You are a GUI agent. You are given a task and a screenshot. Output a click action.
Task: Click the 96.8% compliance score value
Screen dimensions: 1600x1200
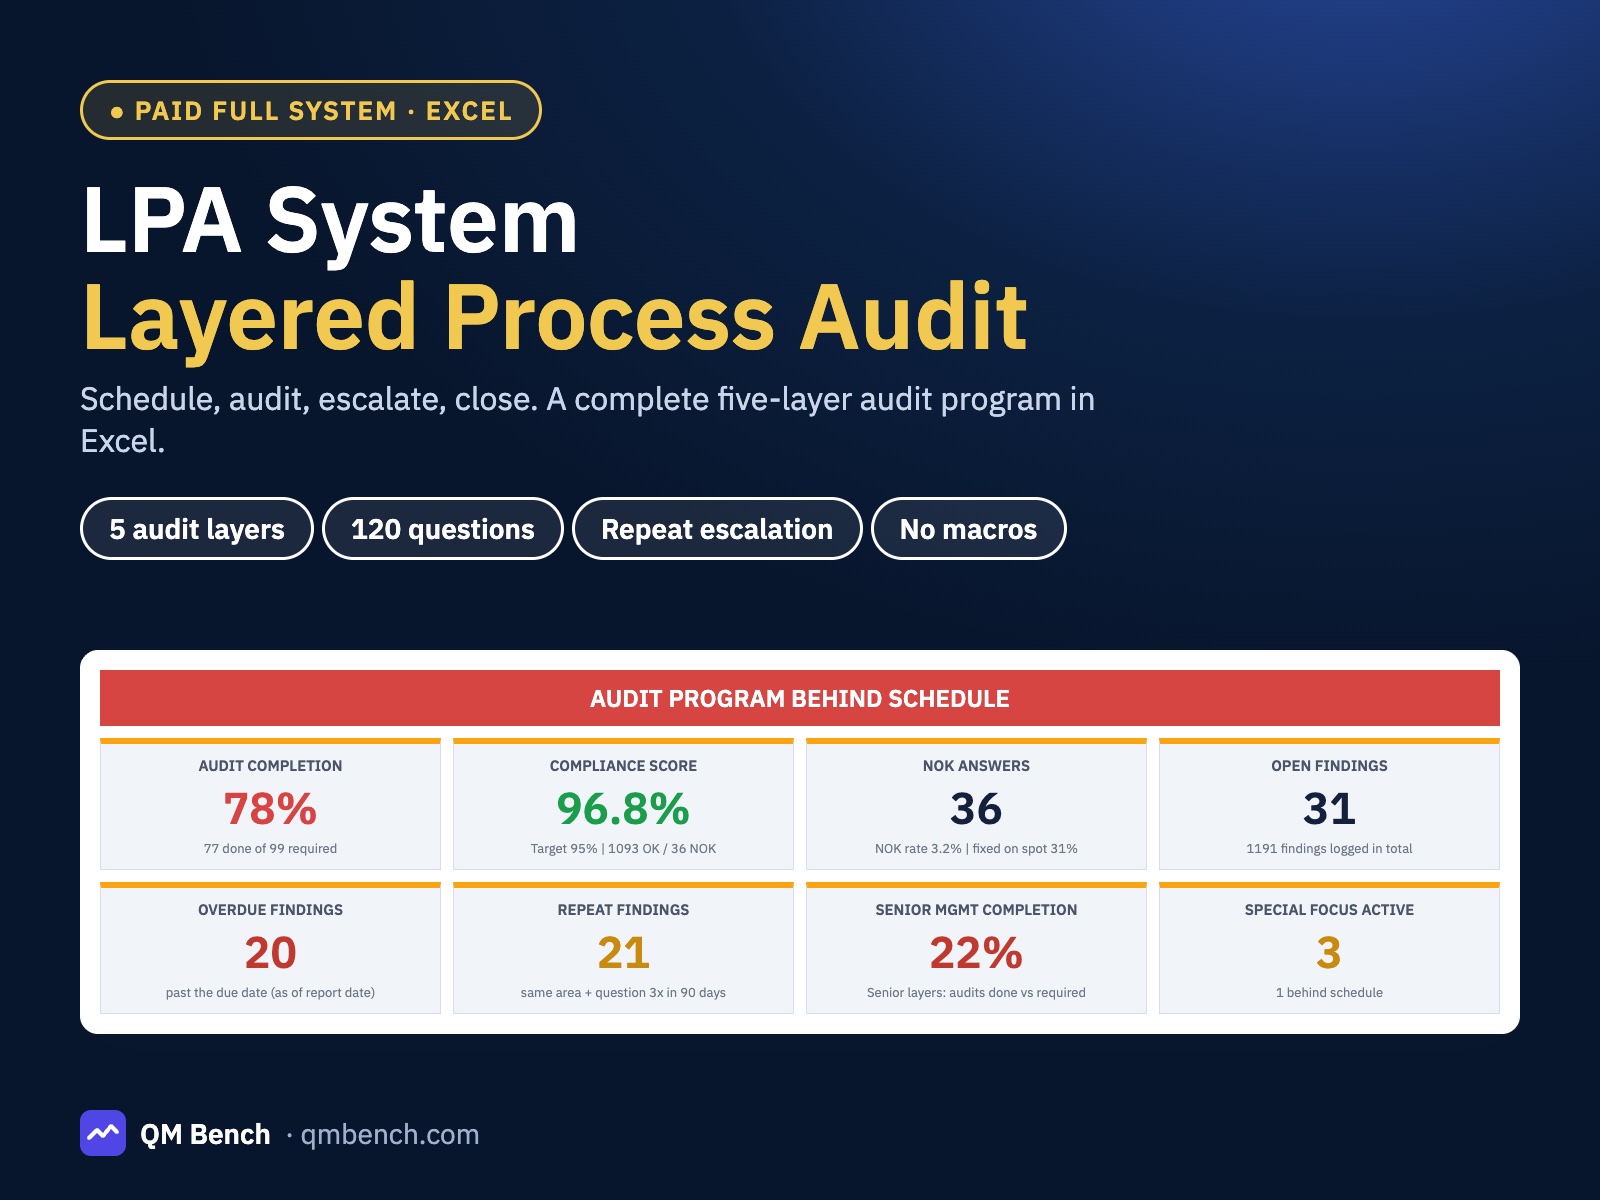623,809
